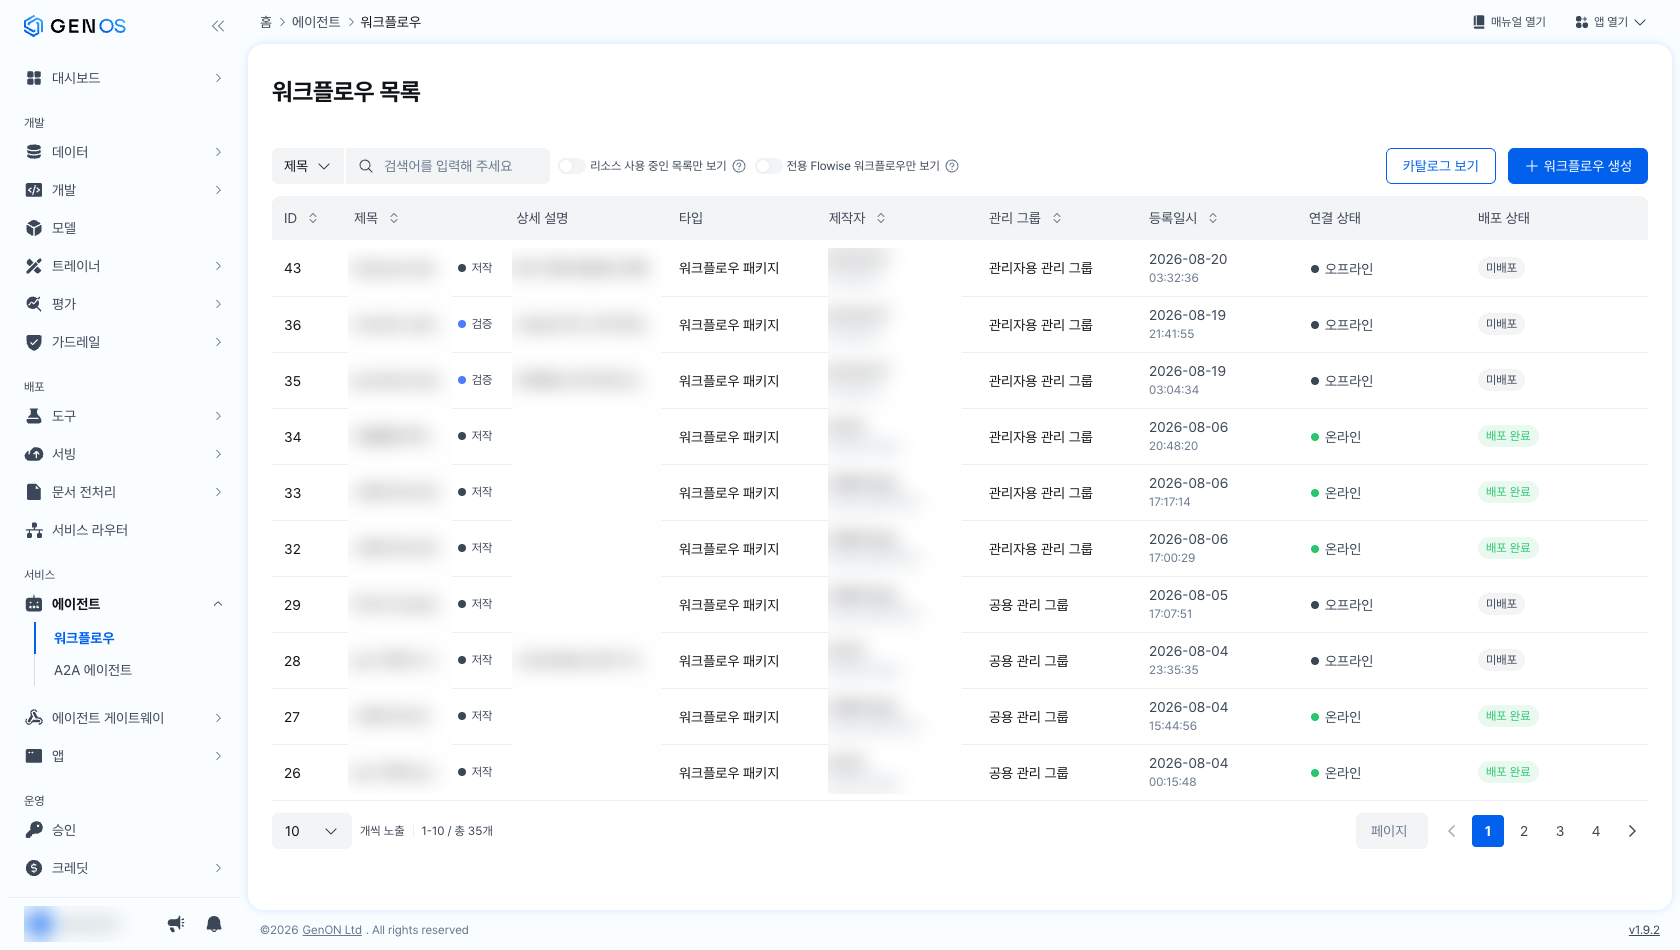1680x950 pixels.
Task: Open the 제목 search field dropdown
Action: click(307, 166)
